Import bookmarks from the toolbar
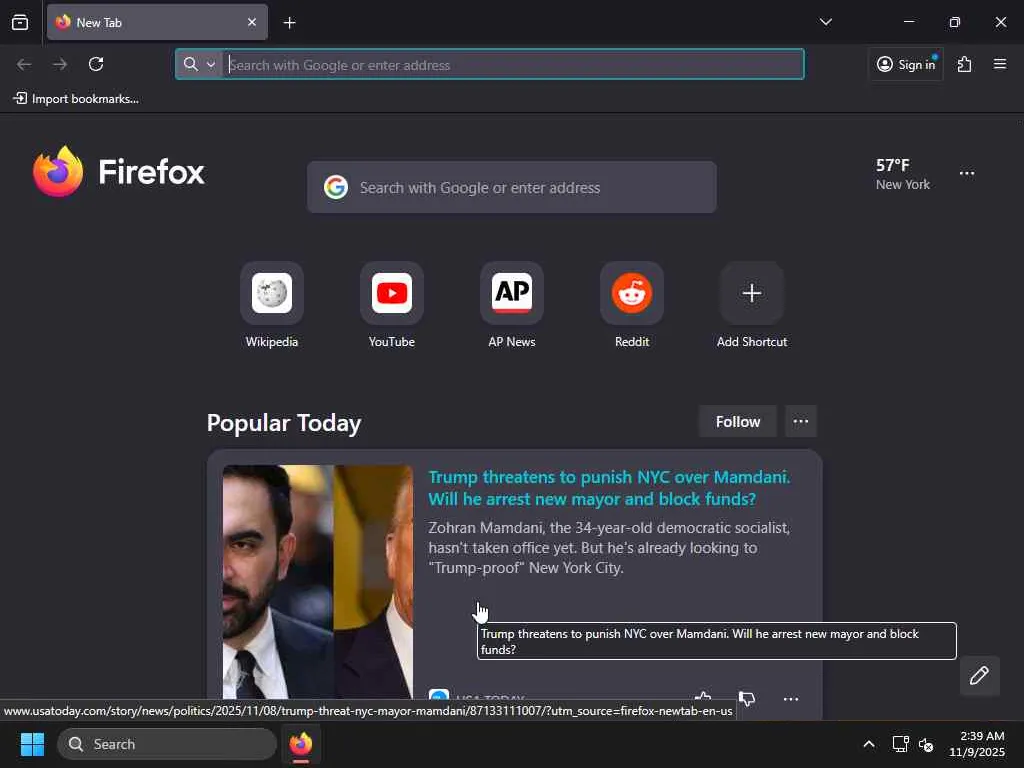This screenshot has width=1024, height=768. [x=76, y=99]
